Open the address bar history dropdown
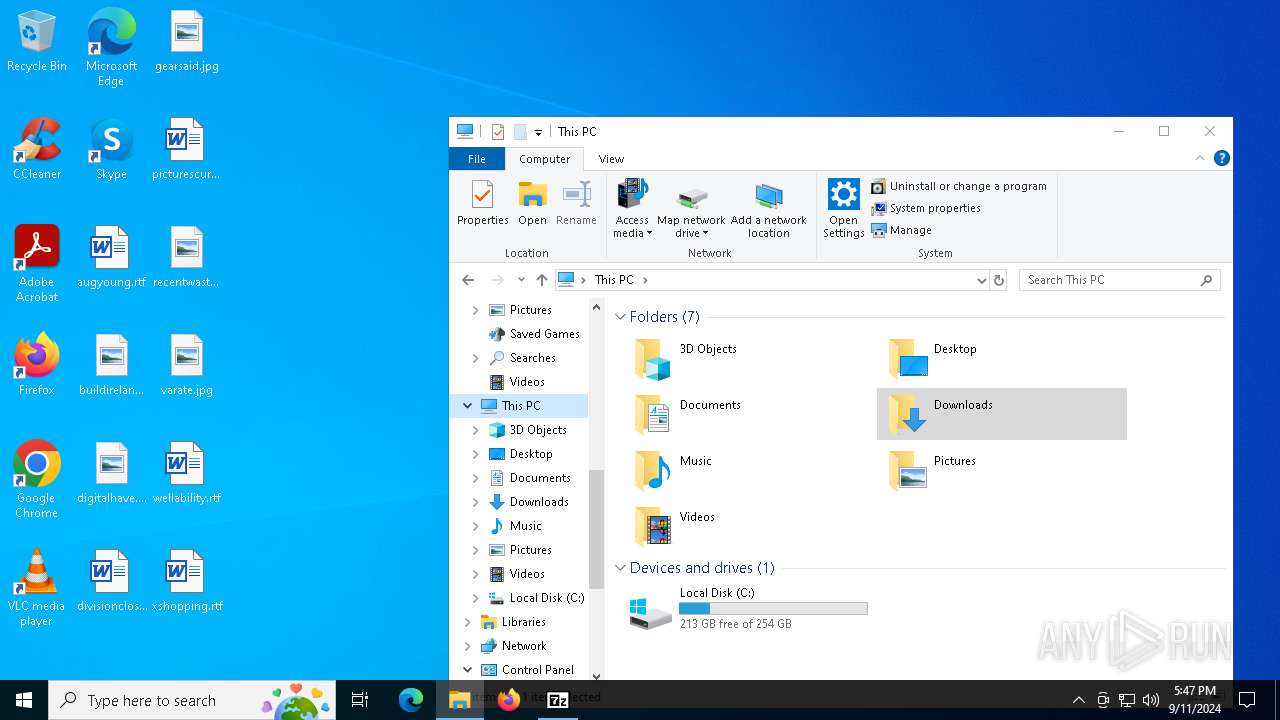The image size is (1280, 720). 981,280
